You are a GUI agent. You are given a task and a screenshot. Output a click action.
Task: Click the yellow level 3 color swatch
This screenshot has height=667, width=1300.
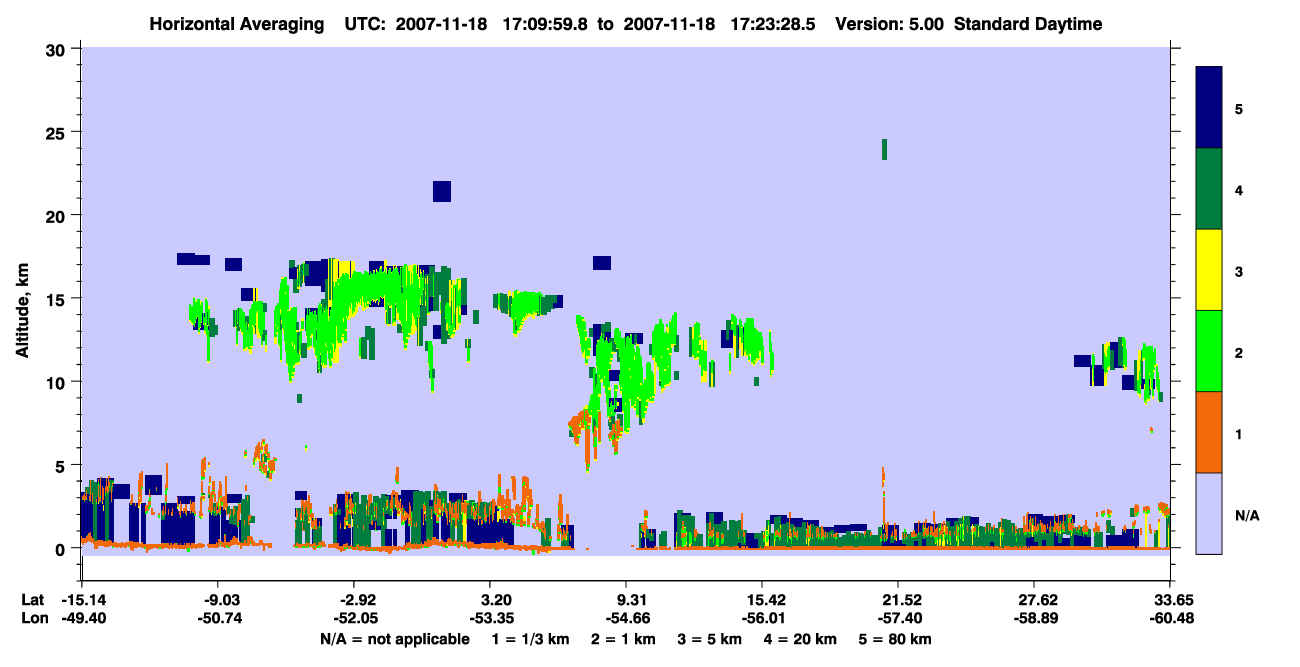coord(1209,270)
